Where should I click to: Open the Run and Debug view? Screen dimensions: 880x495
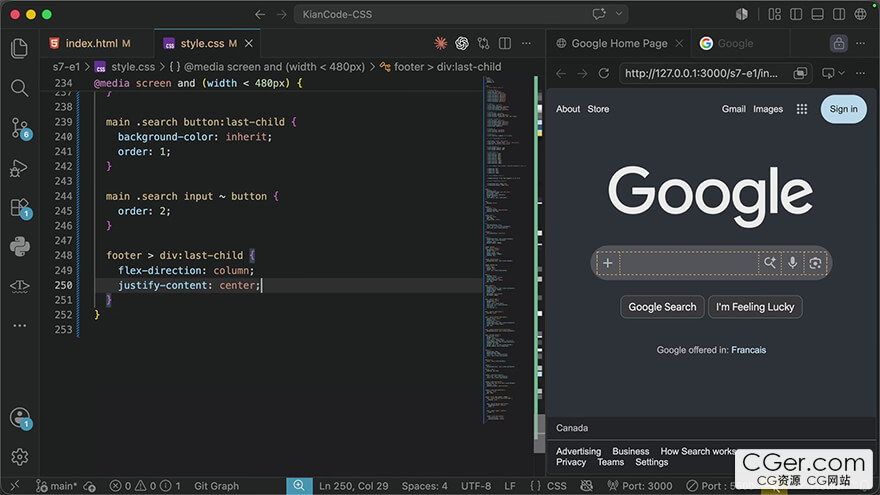pos(20,168)
